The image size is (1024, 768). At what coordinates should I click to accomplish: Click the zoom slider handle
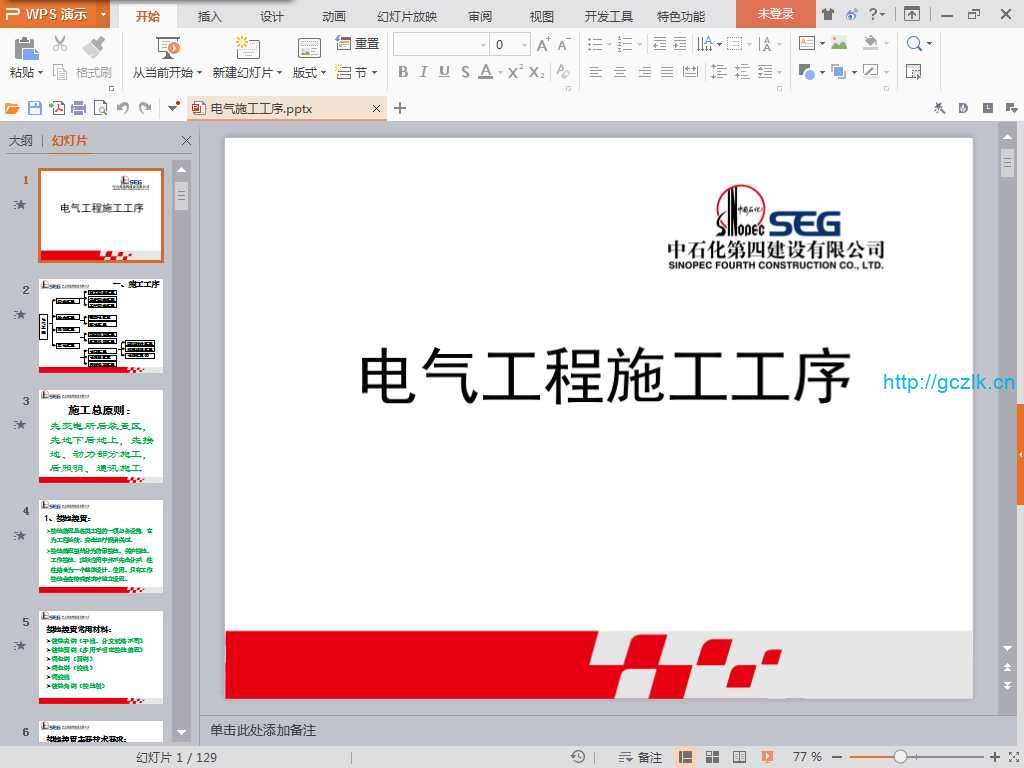pyautogui.click(x=900, y=757)
